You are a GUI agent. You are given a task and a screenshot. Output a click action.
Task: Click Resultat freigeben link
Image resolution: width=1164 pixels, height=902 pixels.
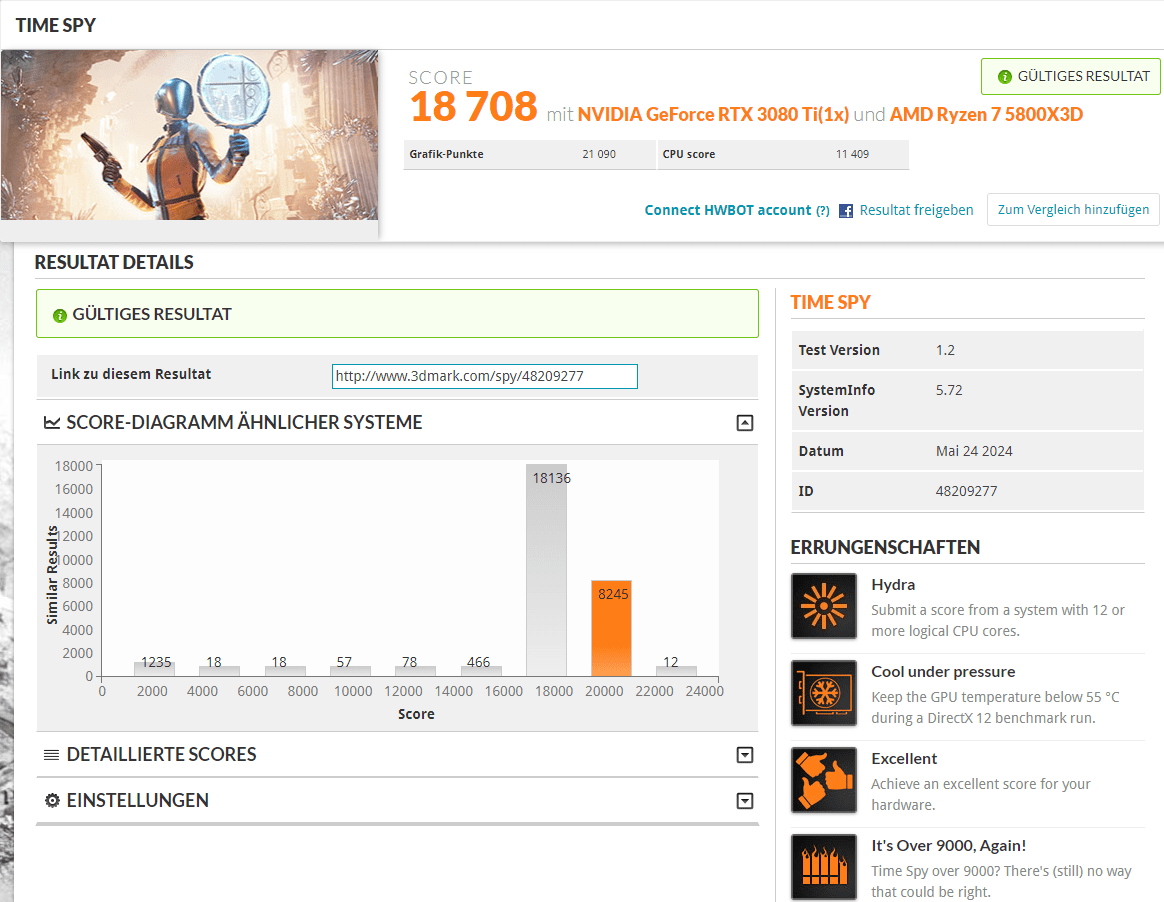[x=916, y=210]
